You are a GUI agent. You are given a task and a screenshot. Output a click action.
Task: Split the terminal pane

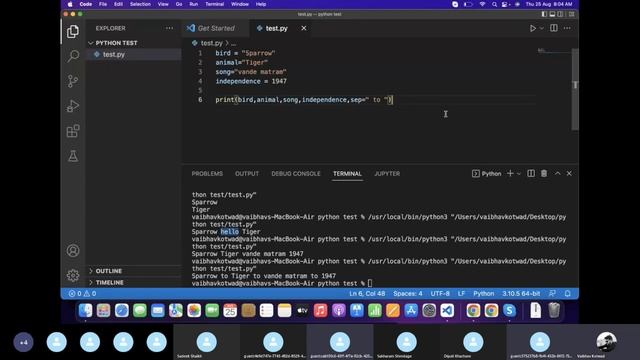(531, 173)
